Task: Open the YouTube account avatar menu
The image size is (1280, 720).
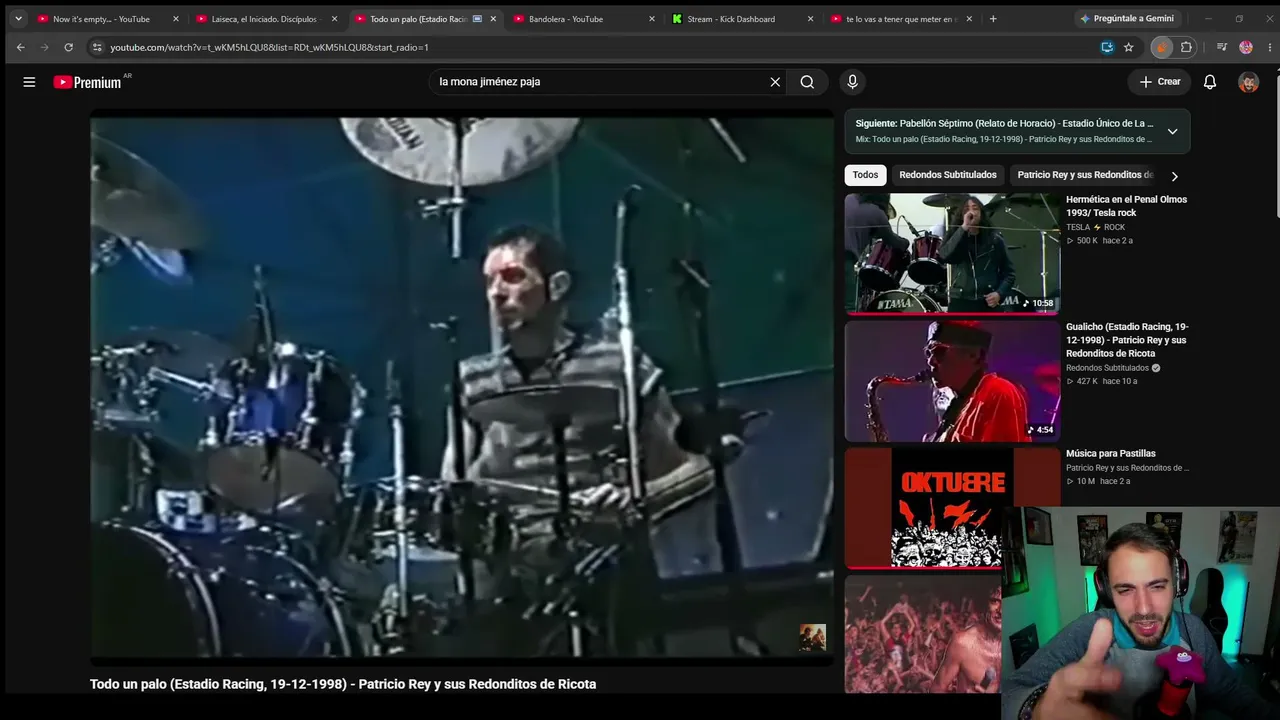Action: click(1248, 82)
